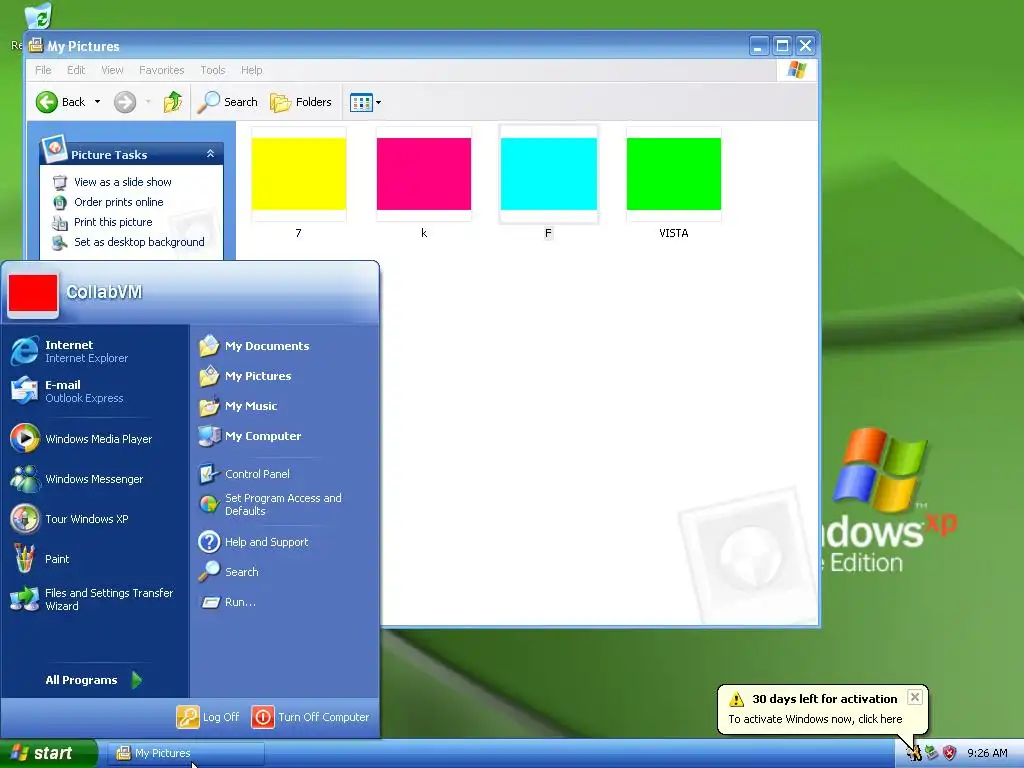Collapse the Picture Tasks panel
Screen dimensions: 1024x768
pyautogui.click(x=210, y=153)
